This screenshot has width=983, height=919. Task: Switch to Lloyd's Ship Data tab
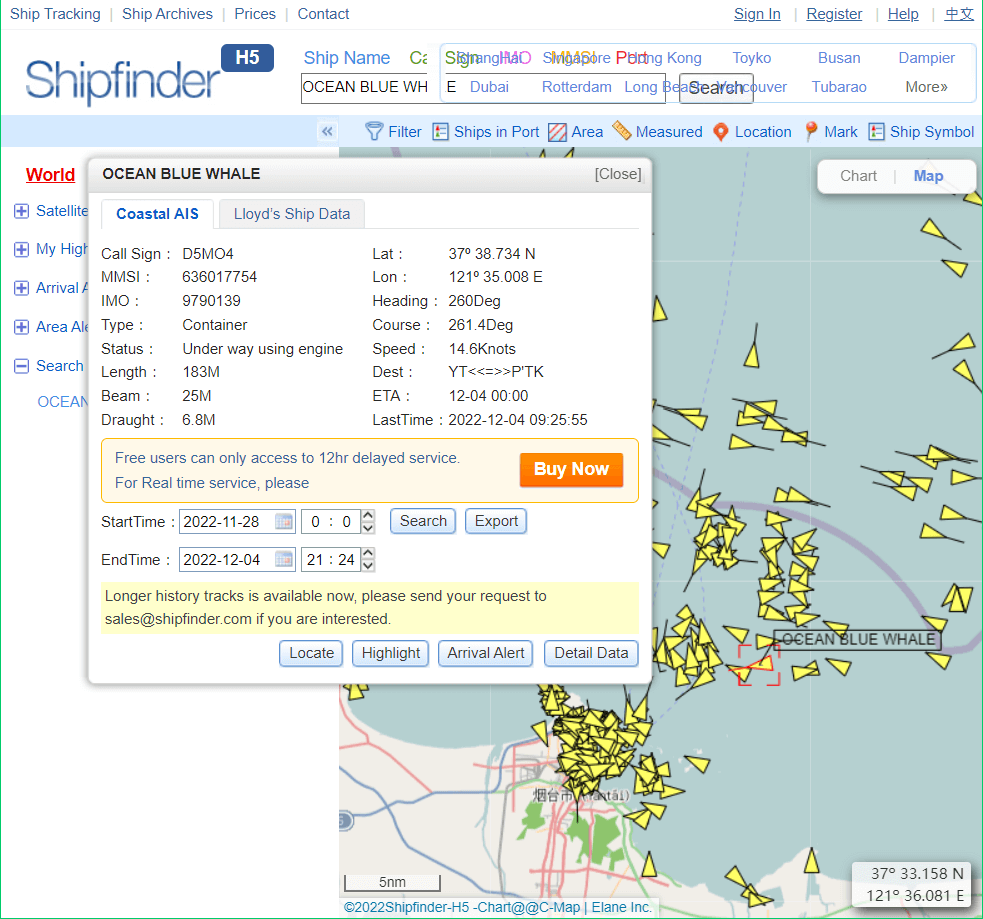pyautogui.click(x=292, y=214)
